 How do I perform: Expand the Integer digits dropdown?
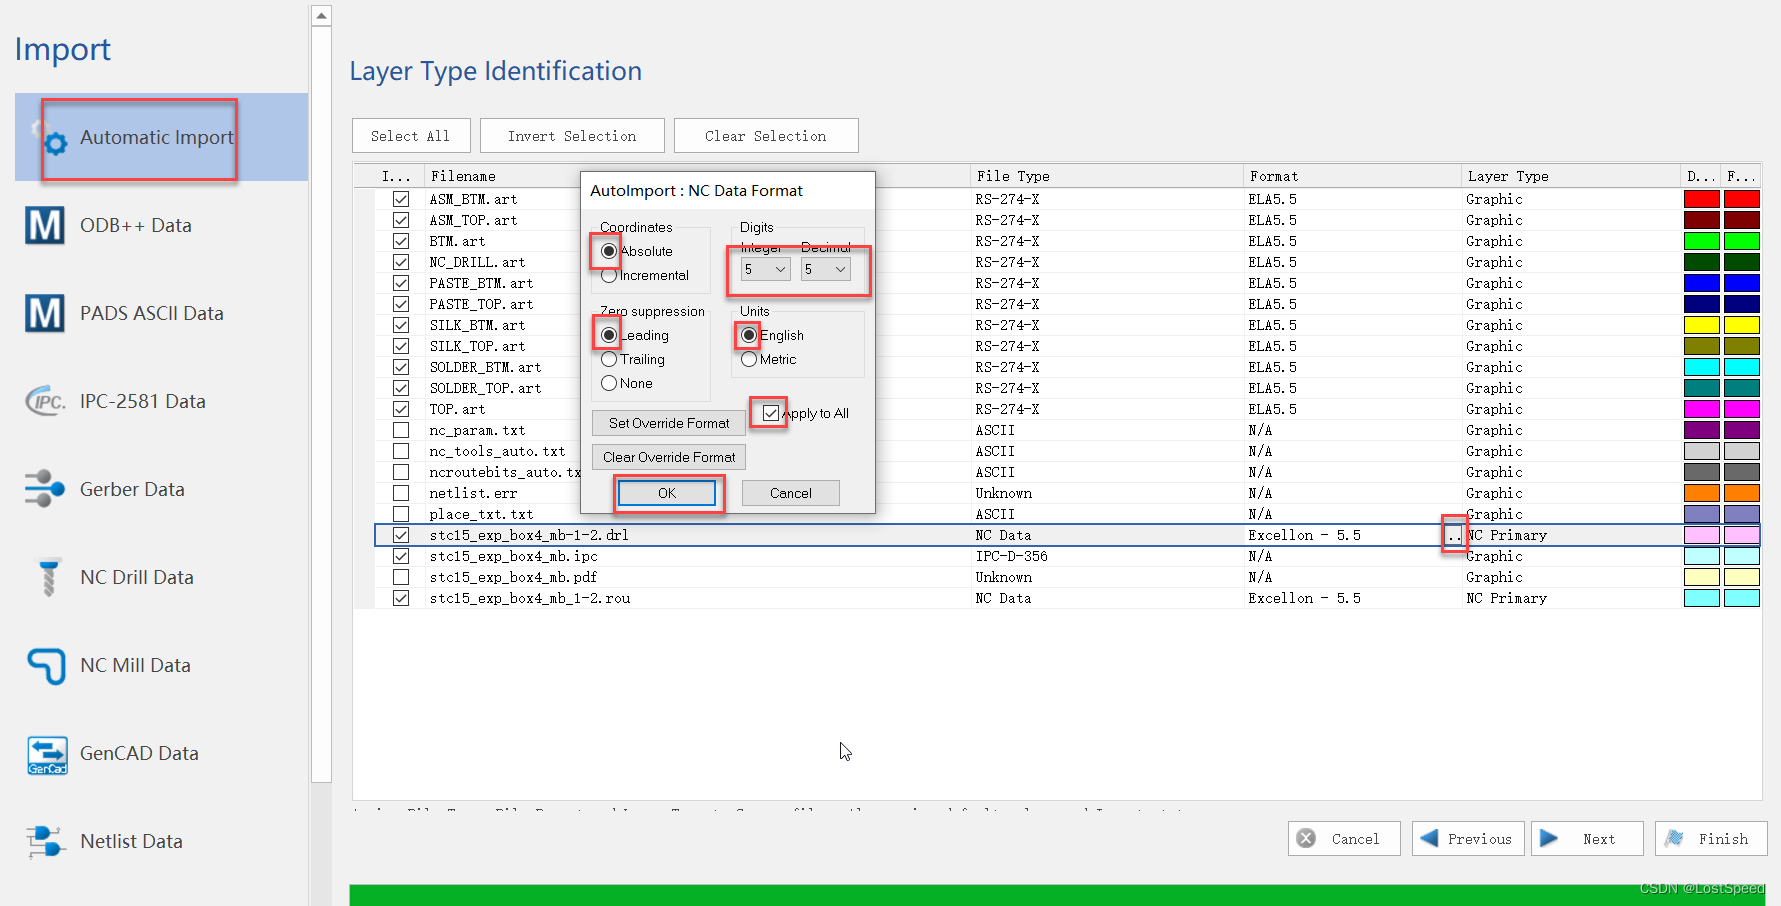766,269
